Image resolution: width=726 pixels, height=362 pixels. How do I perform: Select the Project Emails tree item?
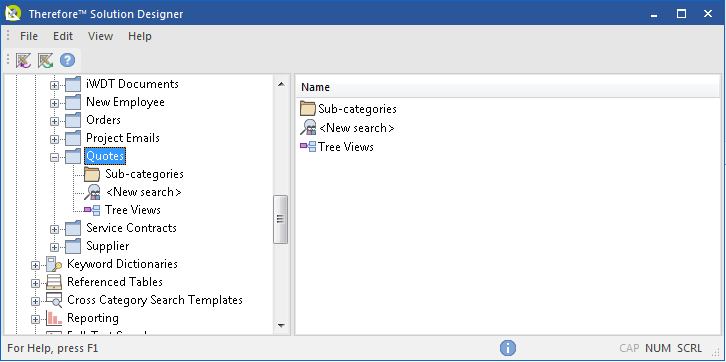(x=123, y=138)
